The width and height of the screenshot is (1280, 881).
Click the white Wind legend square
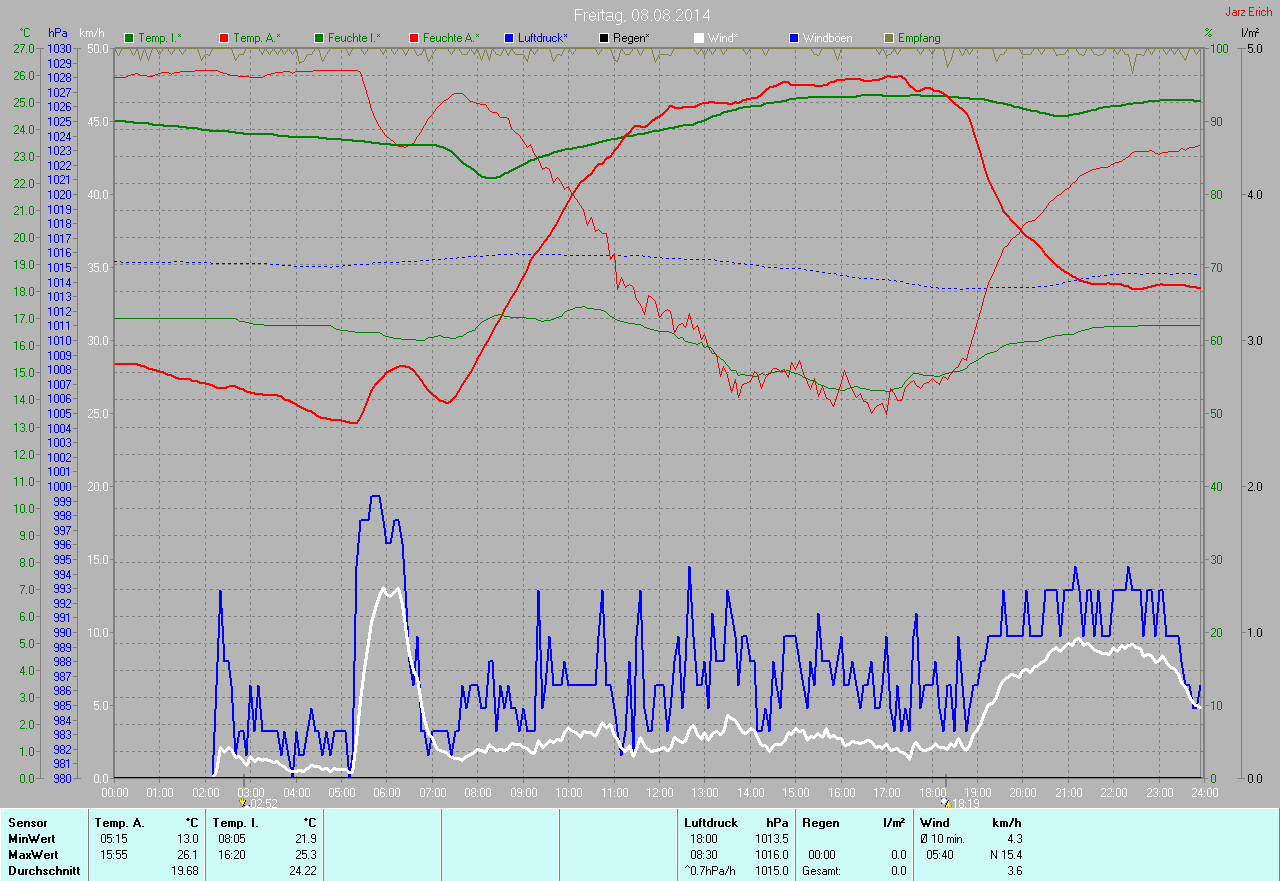click(x=698, y=38)
